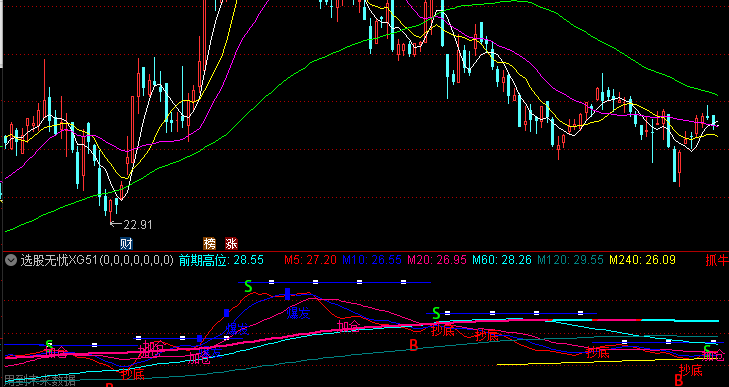The image size is (729, 387).
Task: Select the upper blue 爆发 breakout label
Action: click(298, 313)
